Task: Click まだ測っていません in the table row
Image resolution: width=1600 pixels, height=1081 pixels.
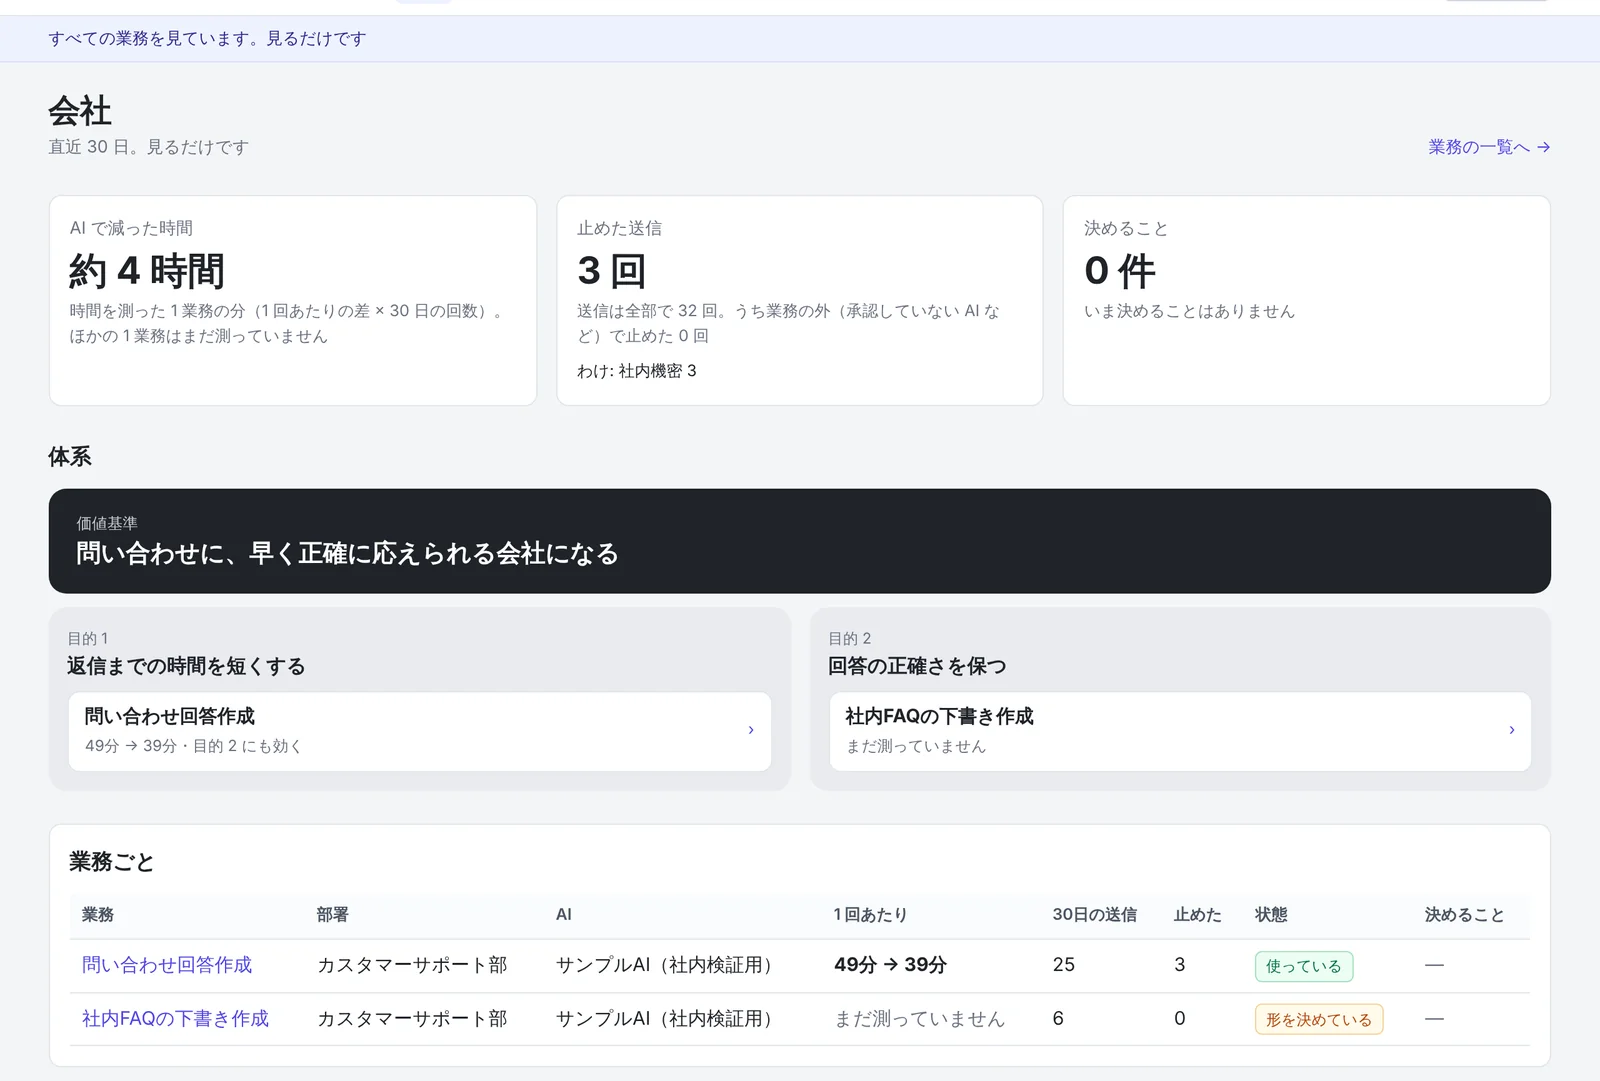Action: 919,1019
